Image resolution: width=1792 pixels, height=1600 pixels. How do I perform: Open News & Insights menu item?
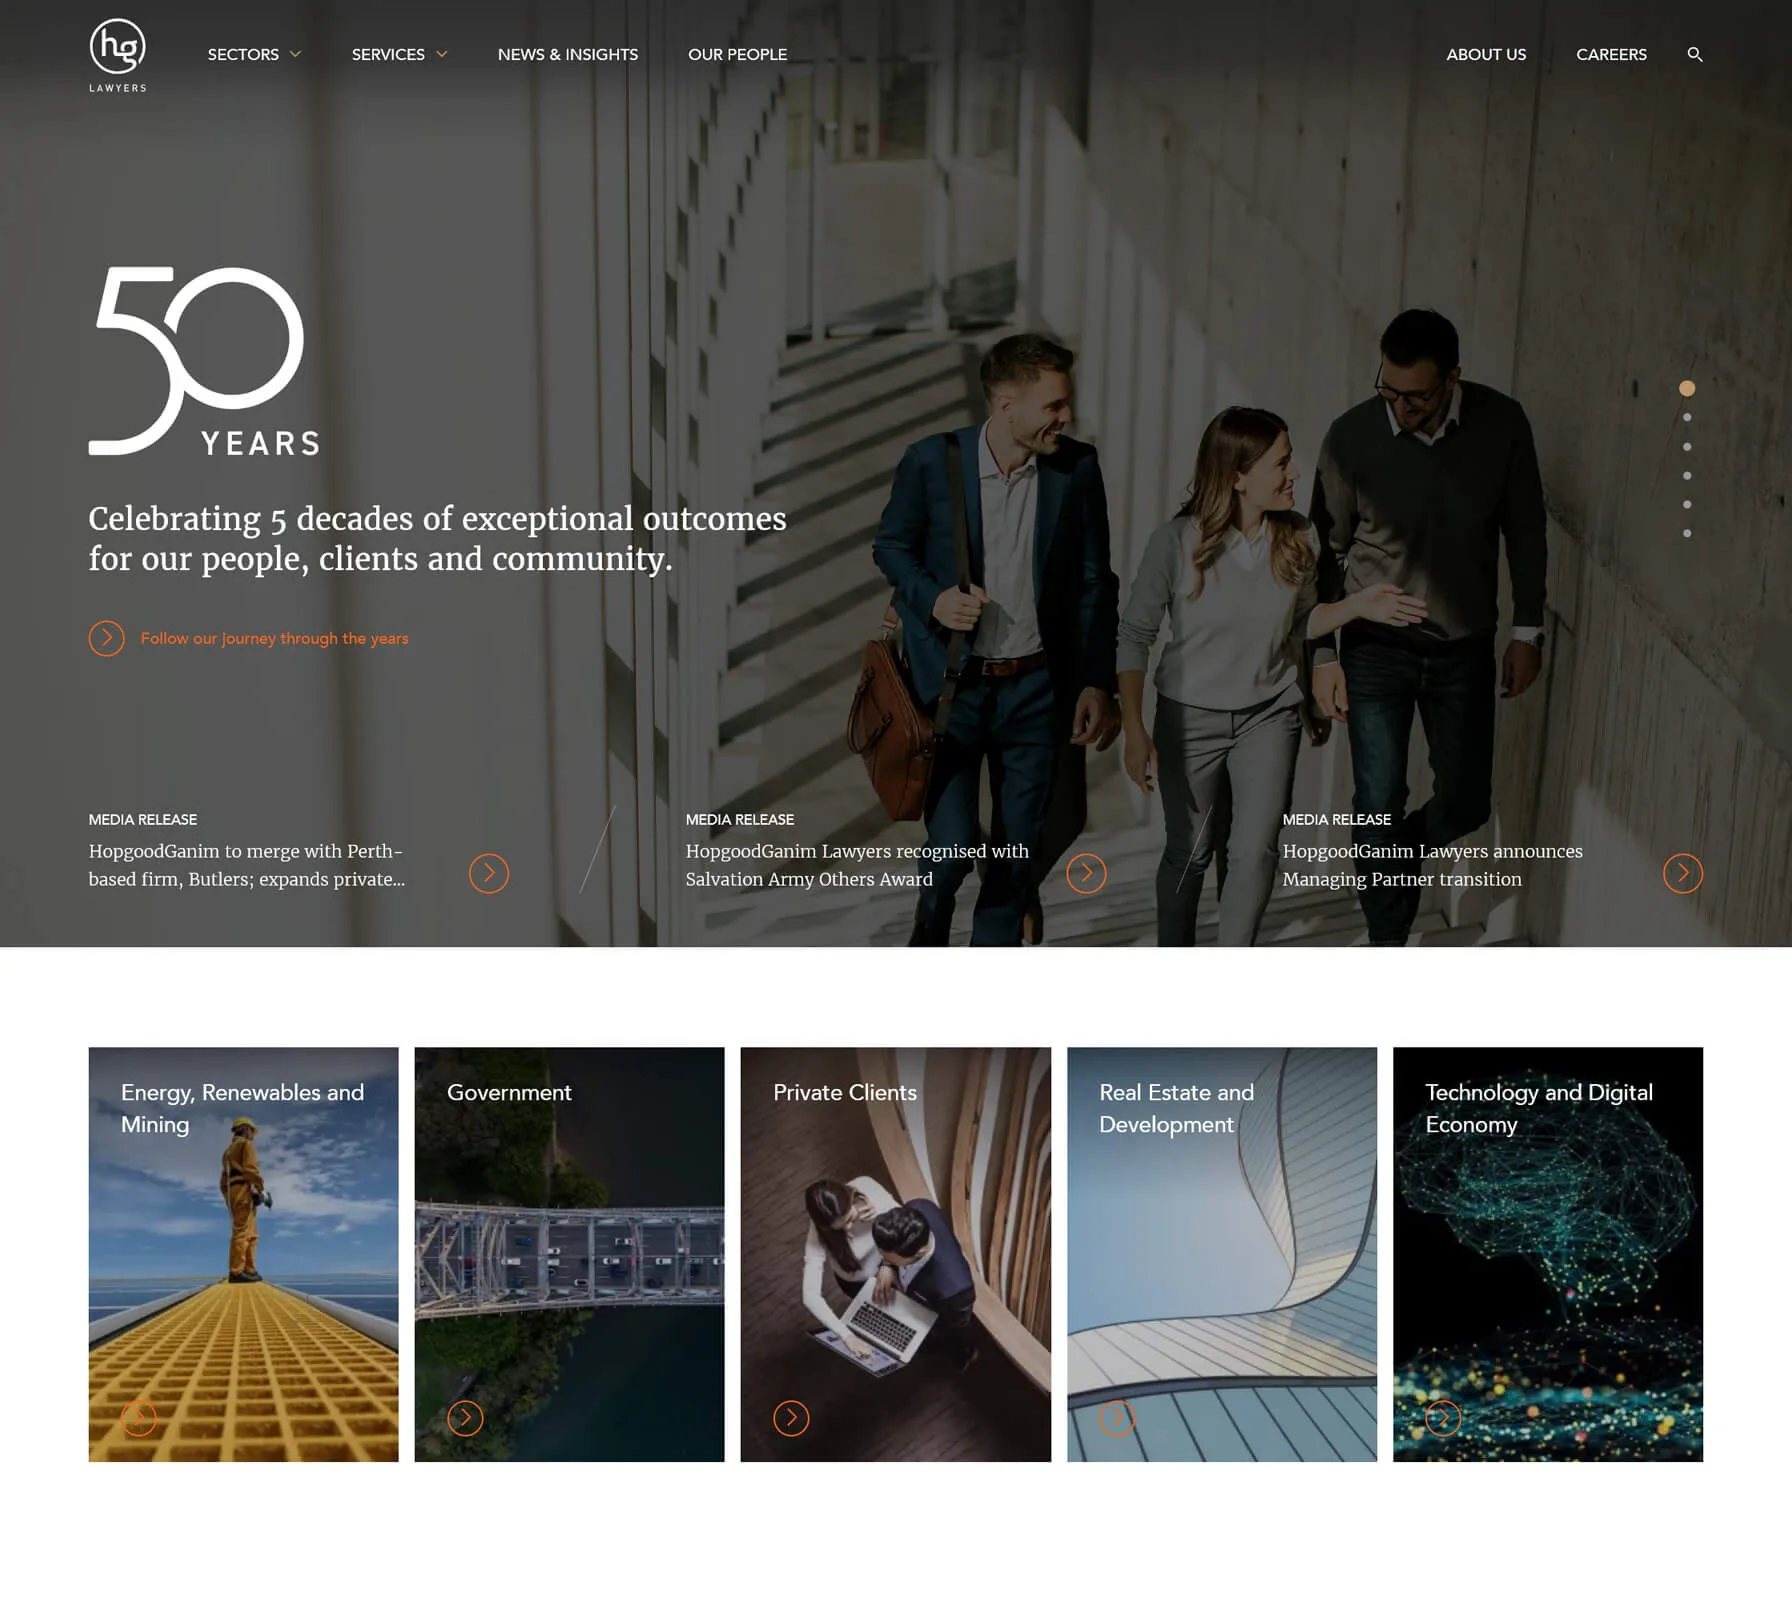pyautogui.click(x=568, y=54)
